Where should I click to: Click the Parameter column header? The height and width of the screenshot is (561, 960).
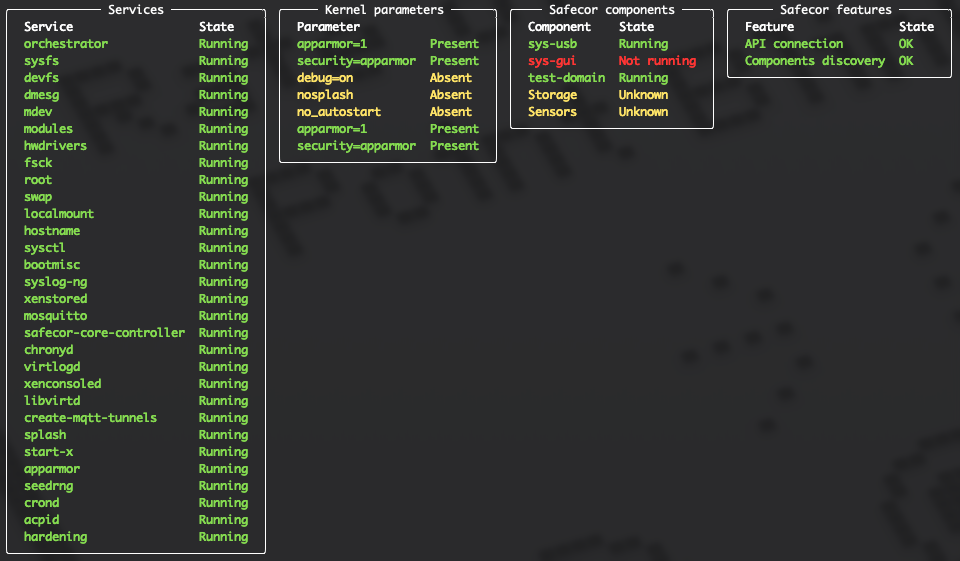[328, 27]
